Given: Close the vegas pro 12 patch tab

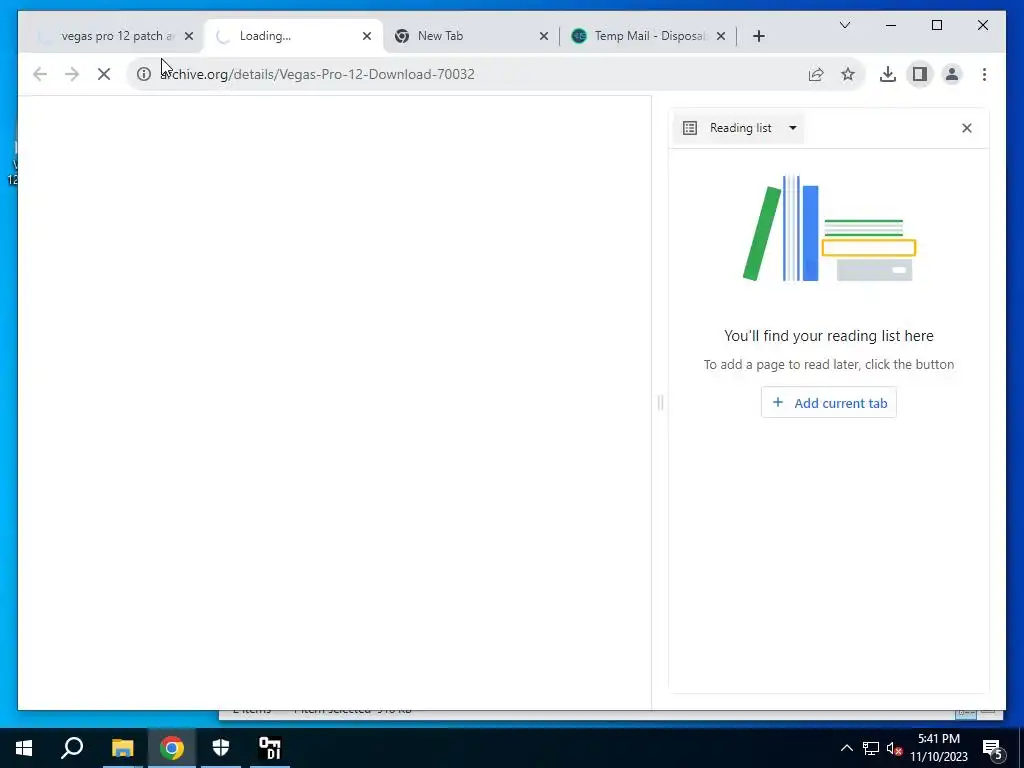Looking at the screenshot, I should 189,36.
